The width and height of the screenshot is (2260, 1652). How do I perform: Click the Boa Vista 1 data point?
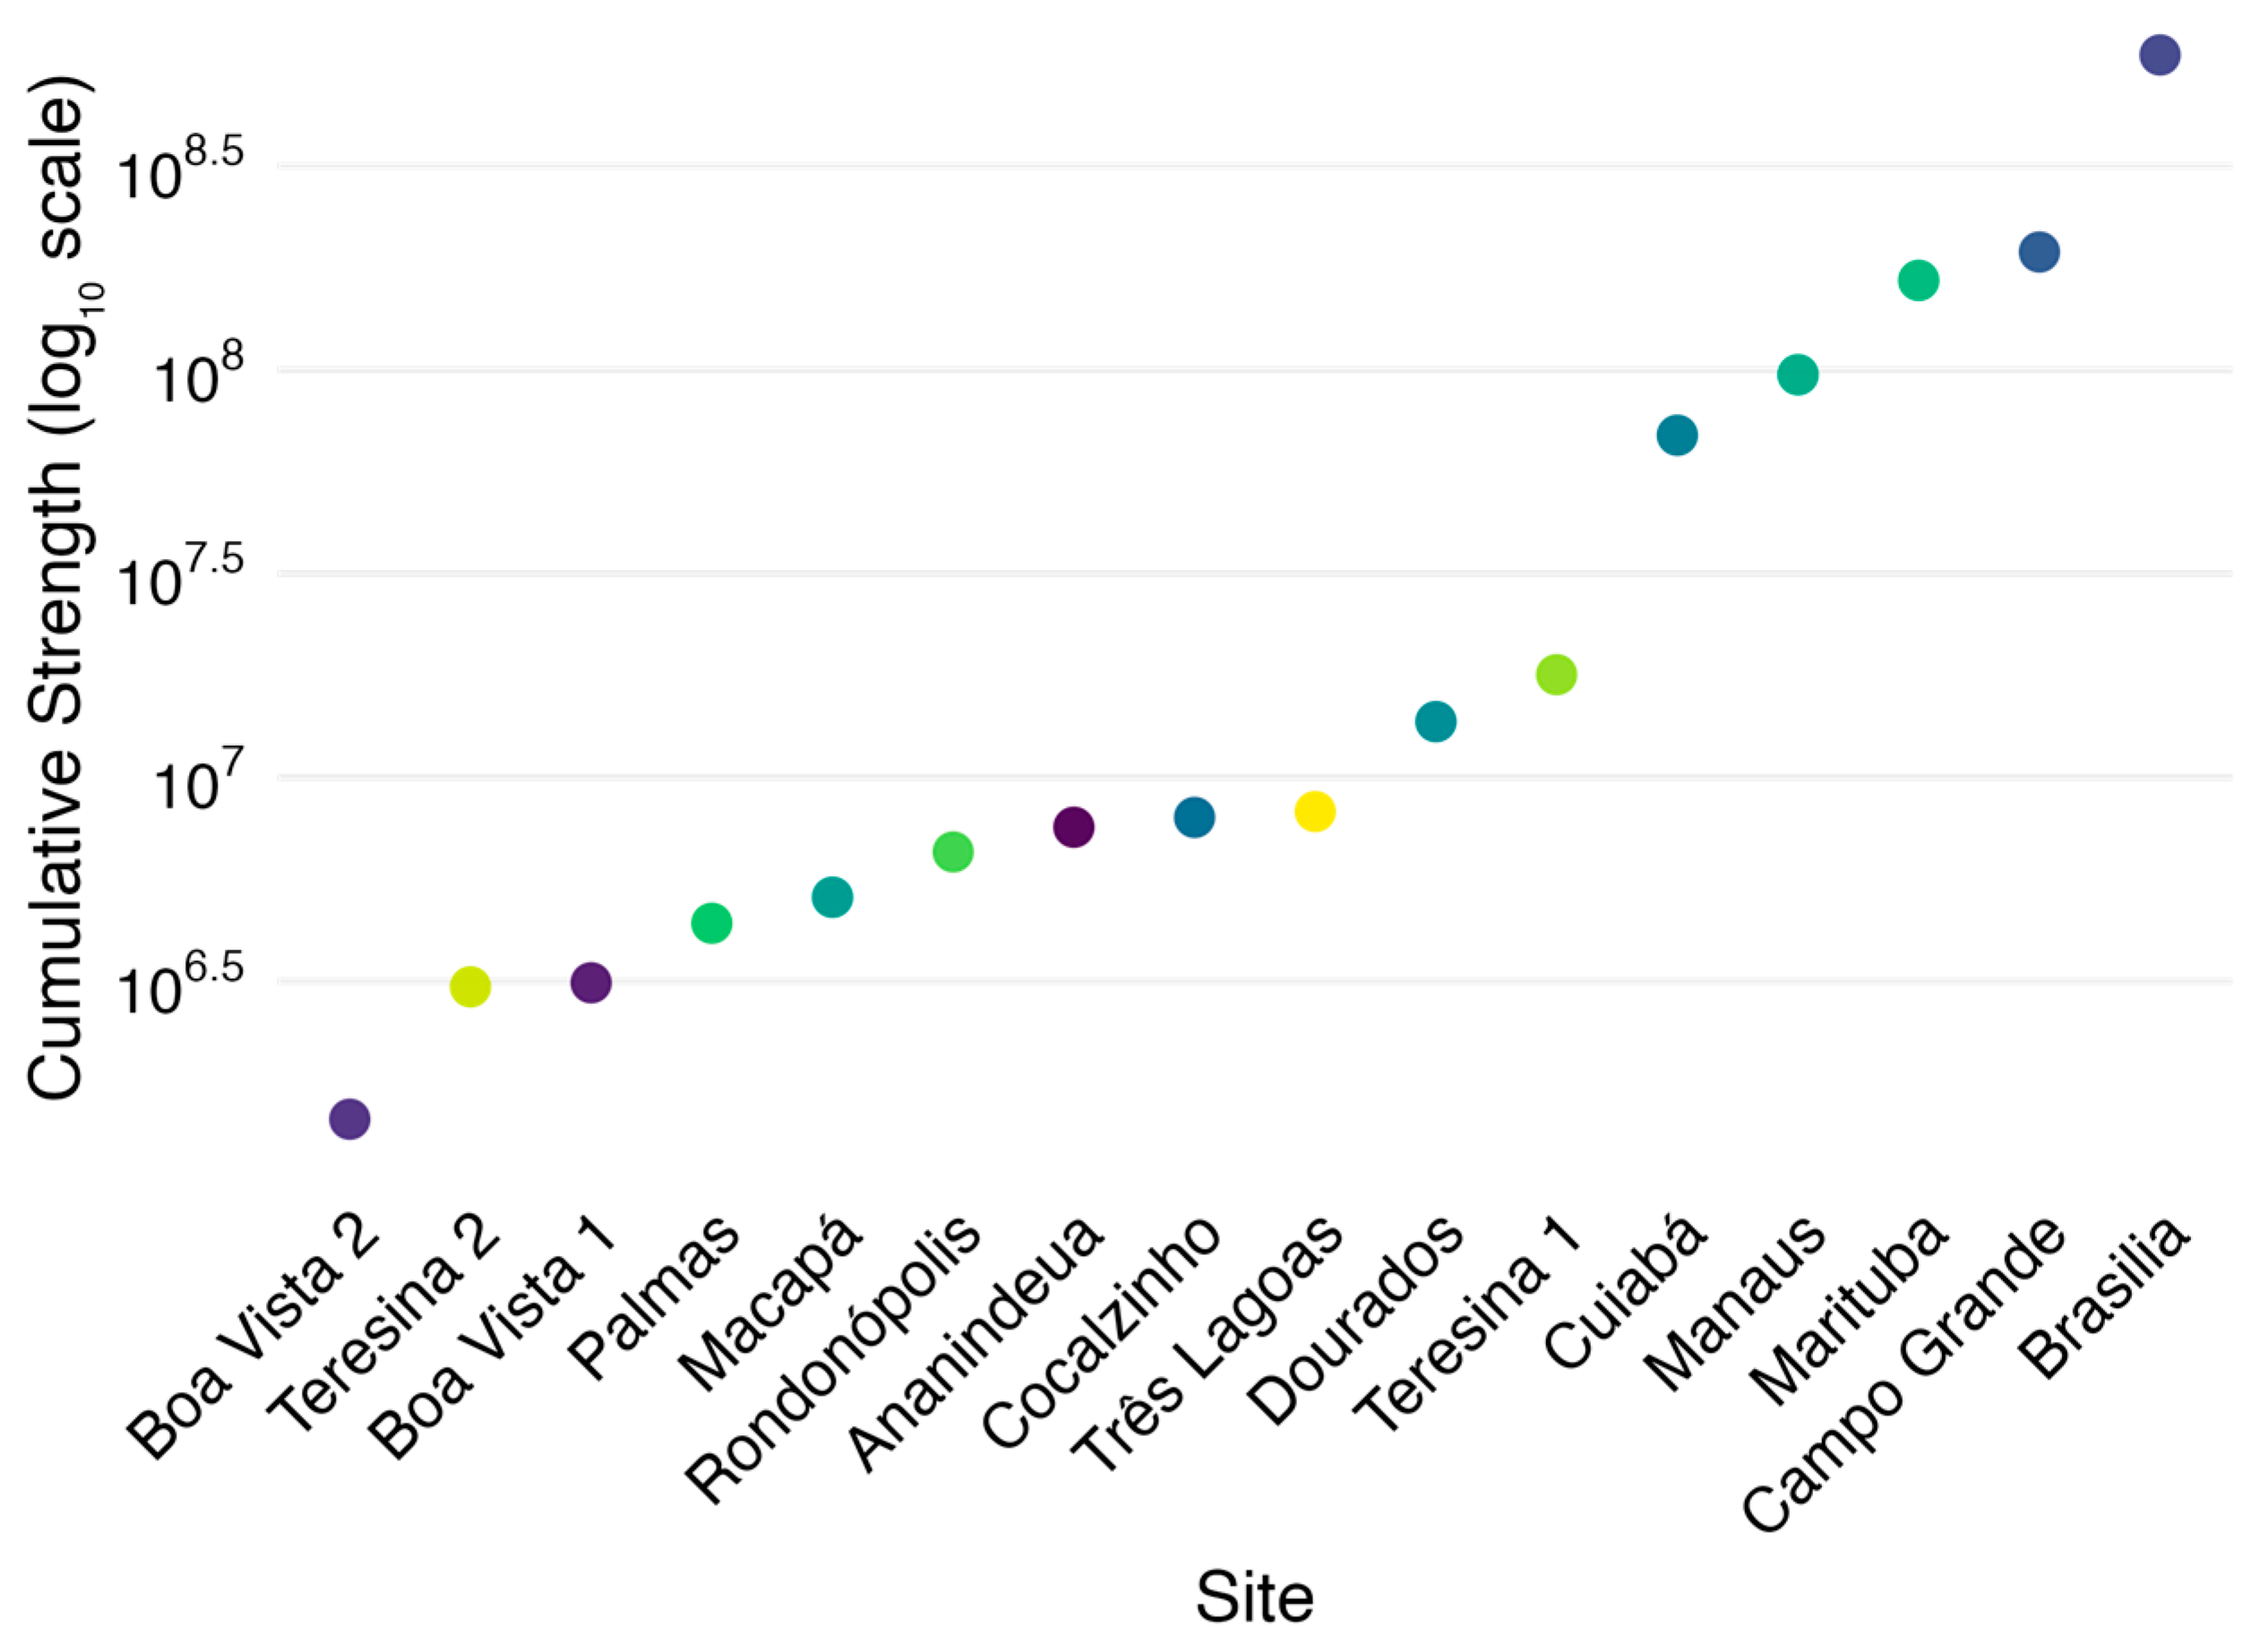(591, 983)
